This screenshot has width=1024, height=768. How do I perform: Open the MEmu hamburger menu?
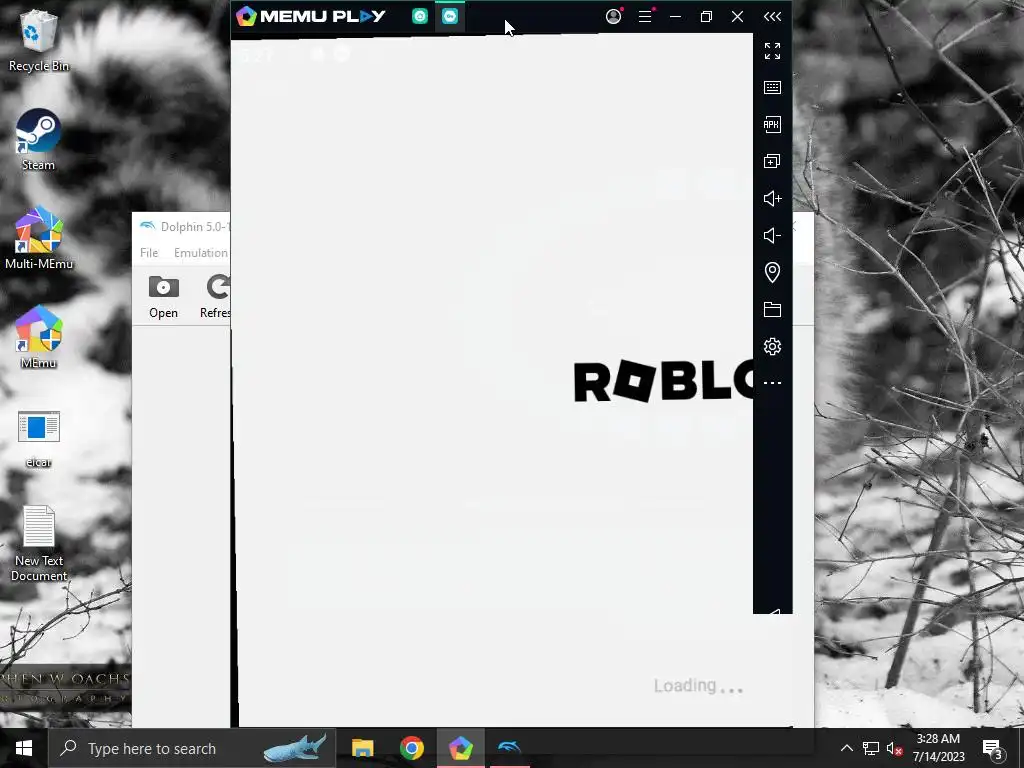645,16
